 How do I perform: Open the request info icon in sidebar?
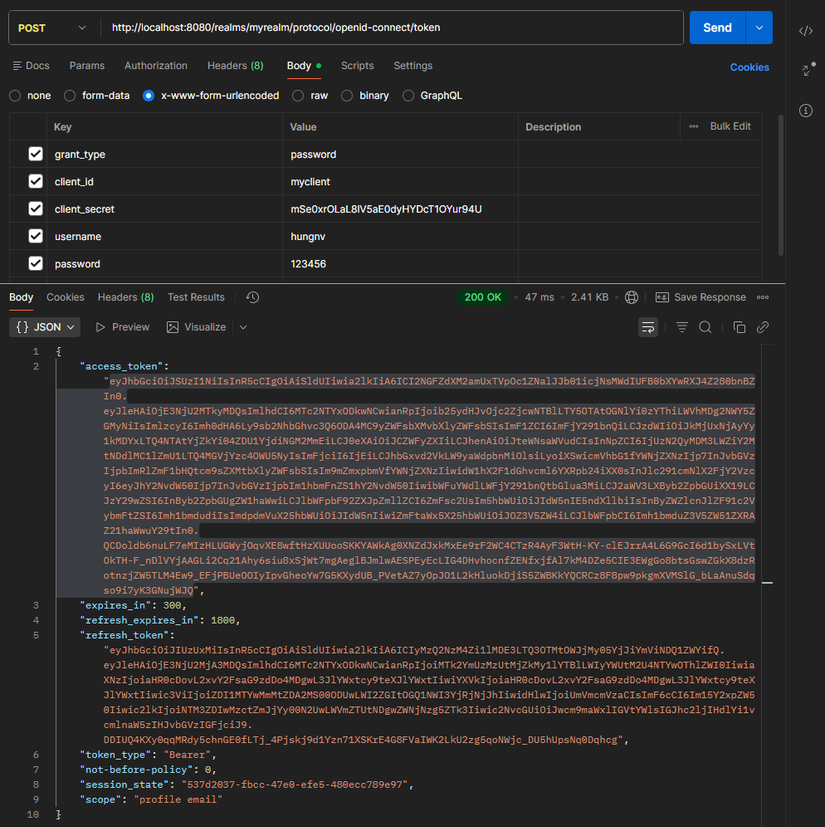click(806, 110)
